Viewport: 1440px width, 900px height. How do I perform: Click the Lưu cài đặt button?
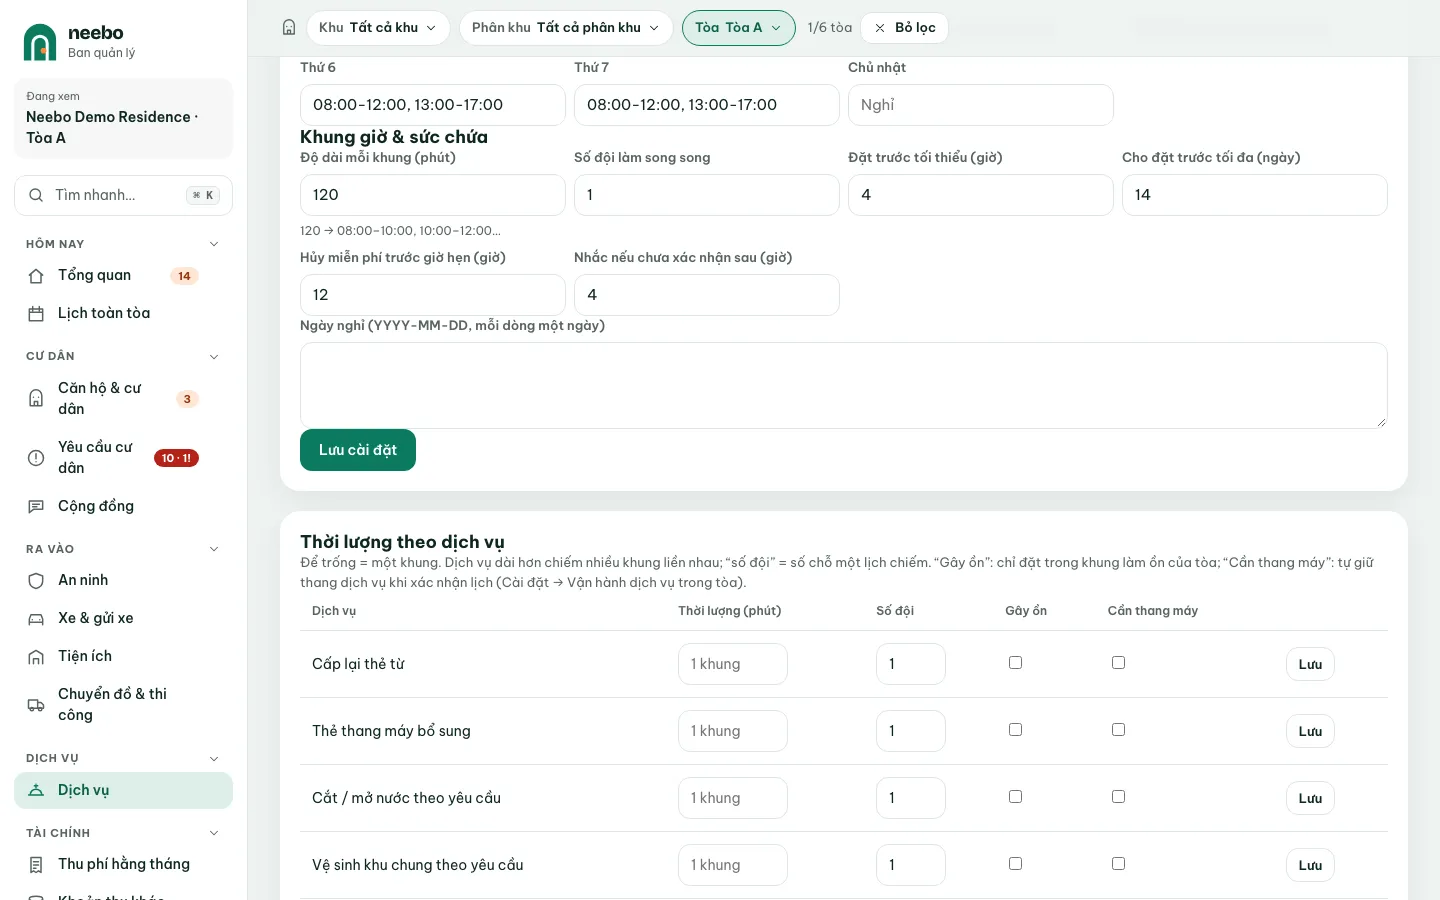click(358, 450)
